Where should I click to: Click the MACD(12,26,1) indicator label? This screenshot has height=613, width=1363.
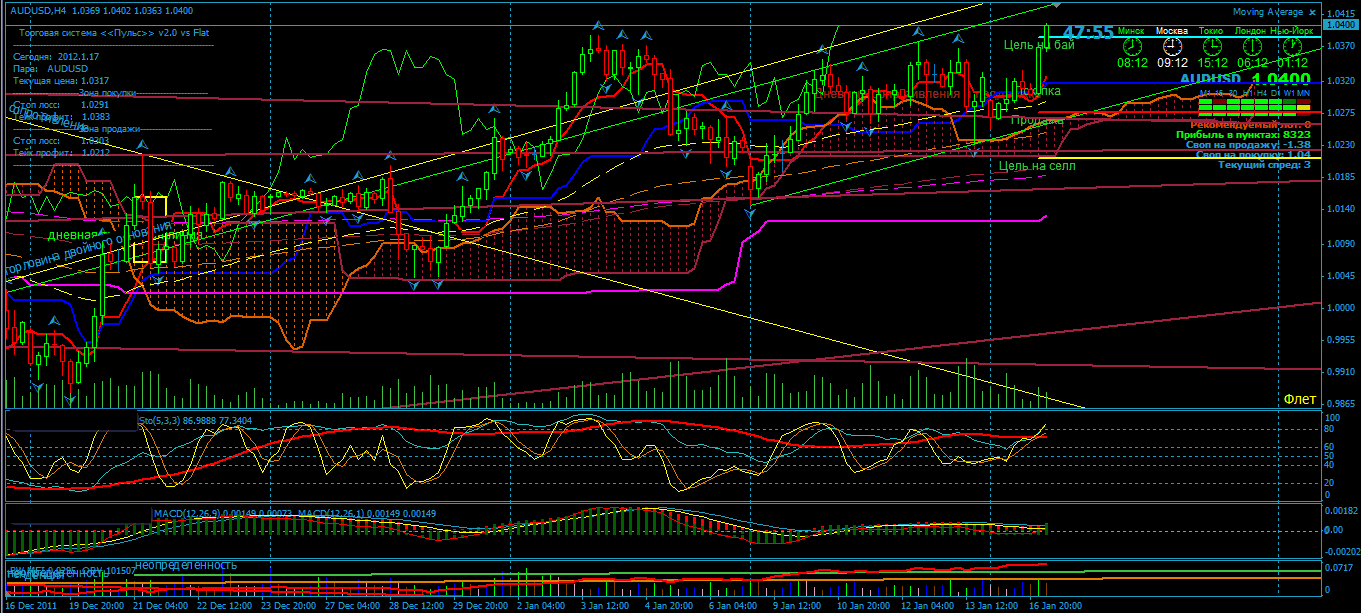[x=367, y=514]
